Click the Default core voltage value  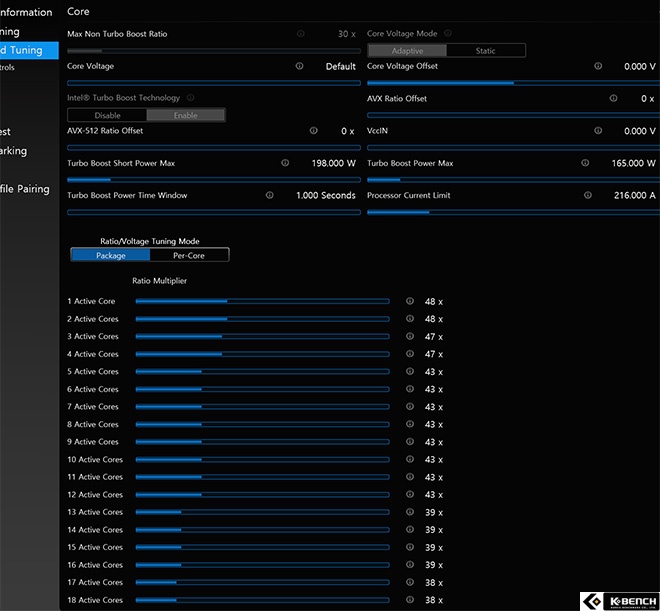click(341, 66)
